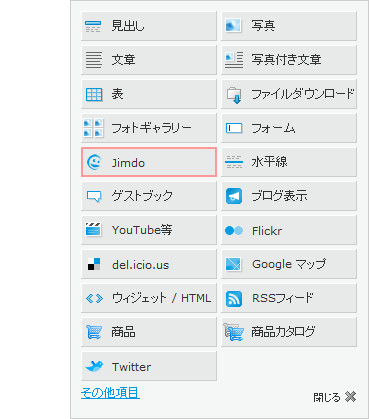Choose the ファイルダウンロード label
The image size is (369, 419).
tap(303, 94)
